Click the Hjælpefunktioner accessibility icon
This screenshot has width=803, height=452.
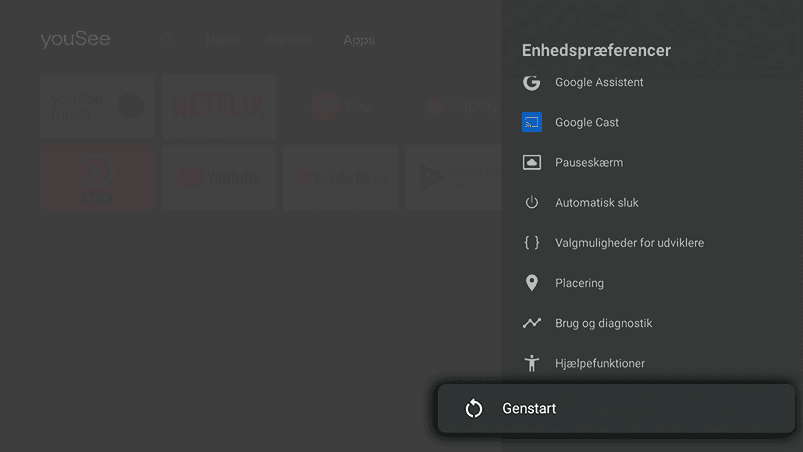click(532, 363)
